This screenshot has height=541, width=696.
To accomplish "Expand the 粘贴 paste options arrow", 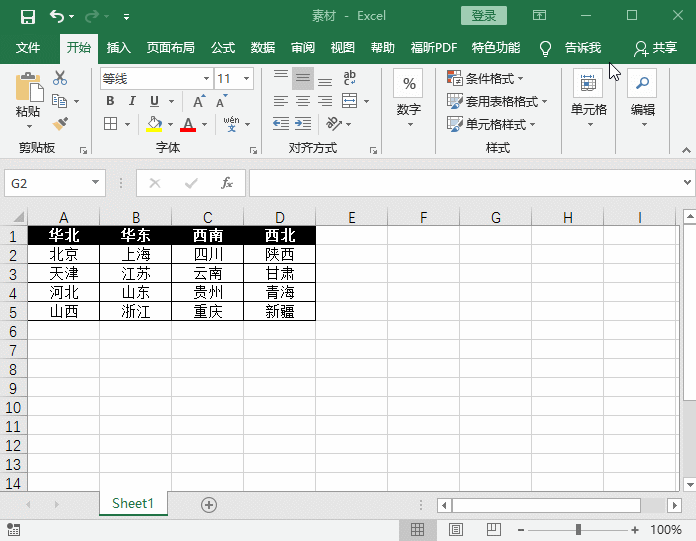I will [x=29, y=126].
